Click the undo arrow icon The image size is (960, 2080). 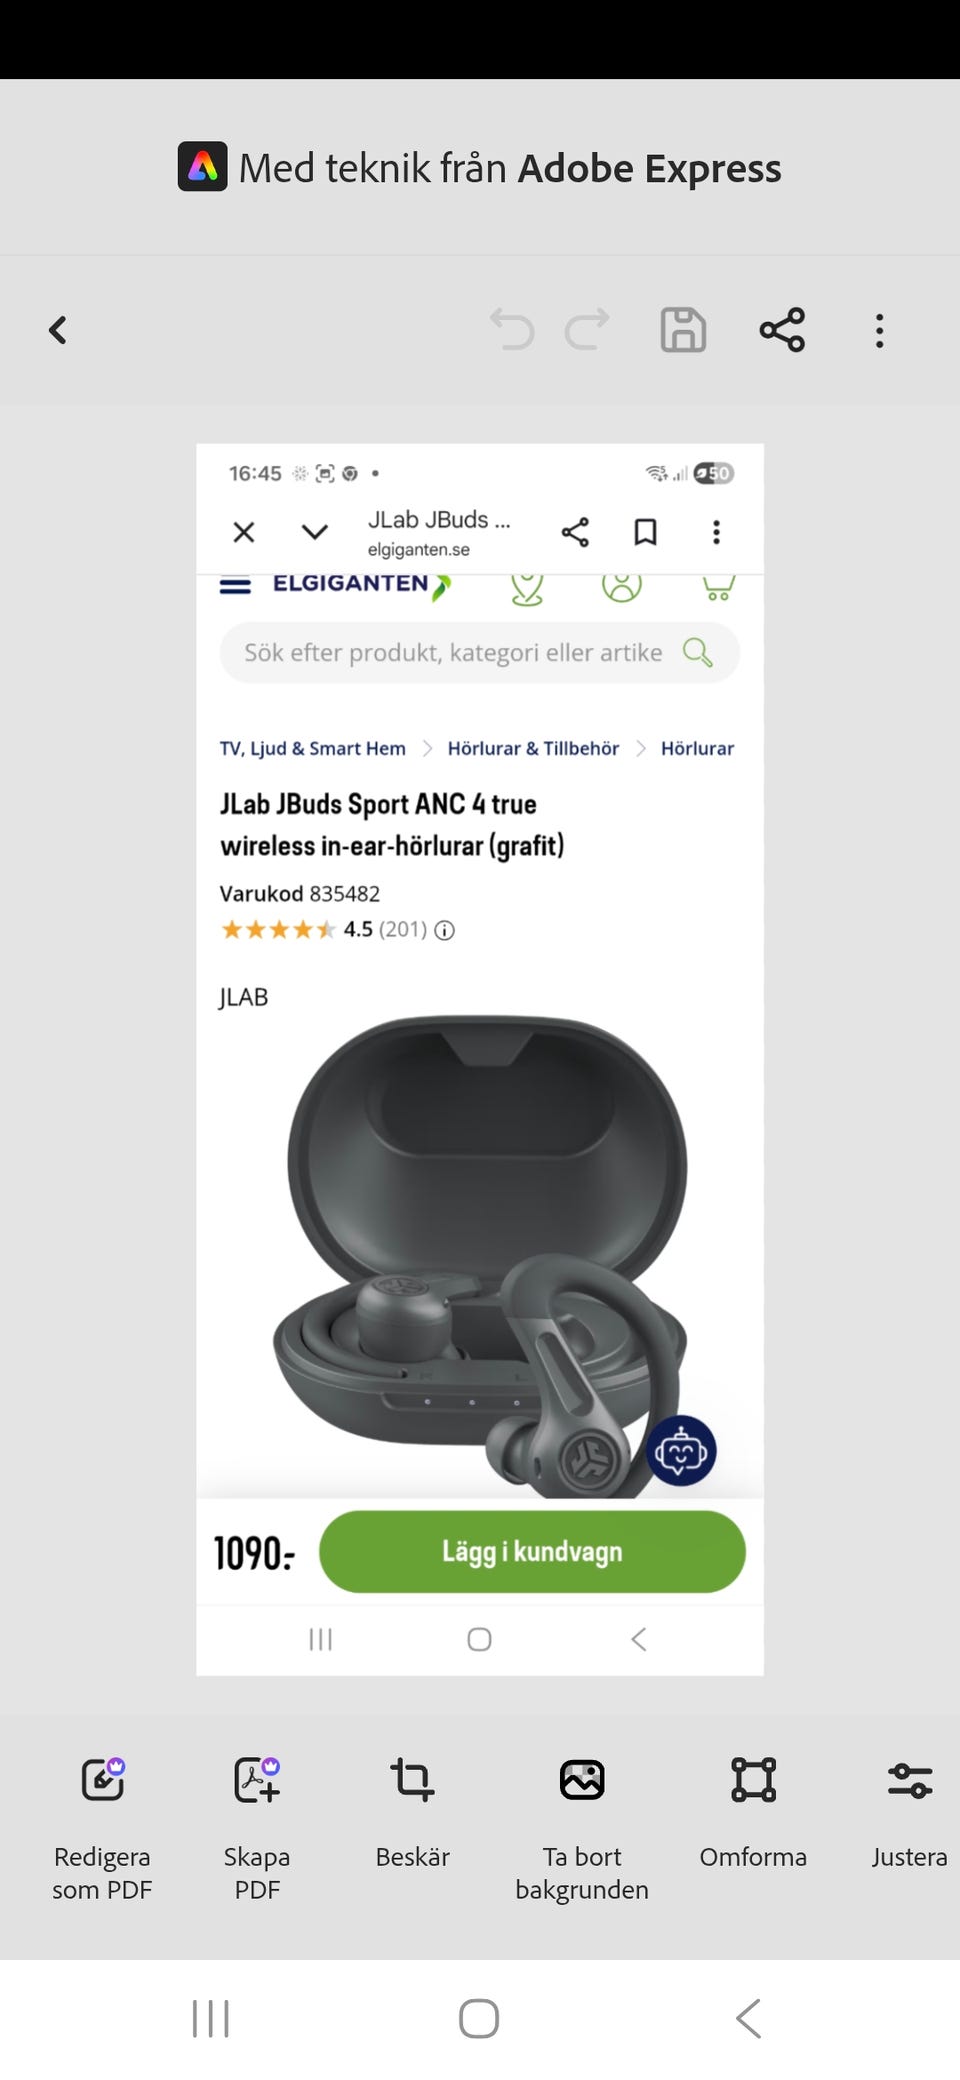pyautogui.click(x=512, y=329)
